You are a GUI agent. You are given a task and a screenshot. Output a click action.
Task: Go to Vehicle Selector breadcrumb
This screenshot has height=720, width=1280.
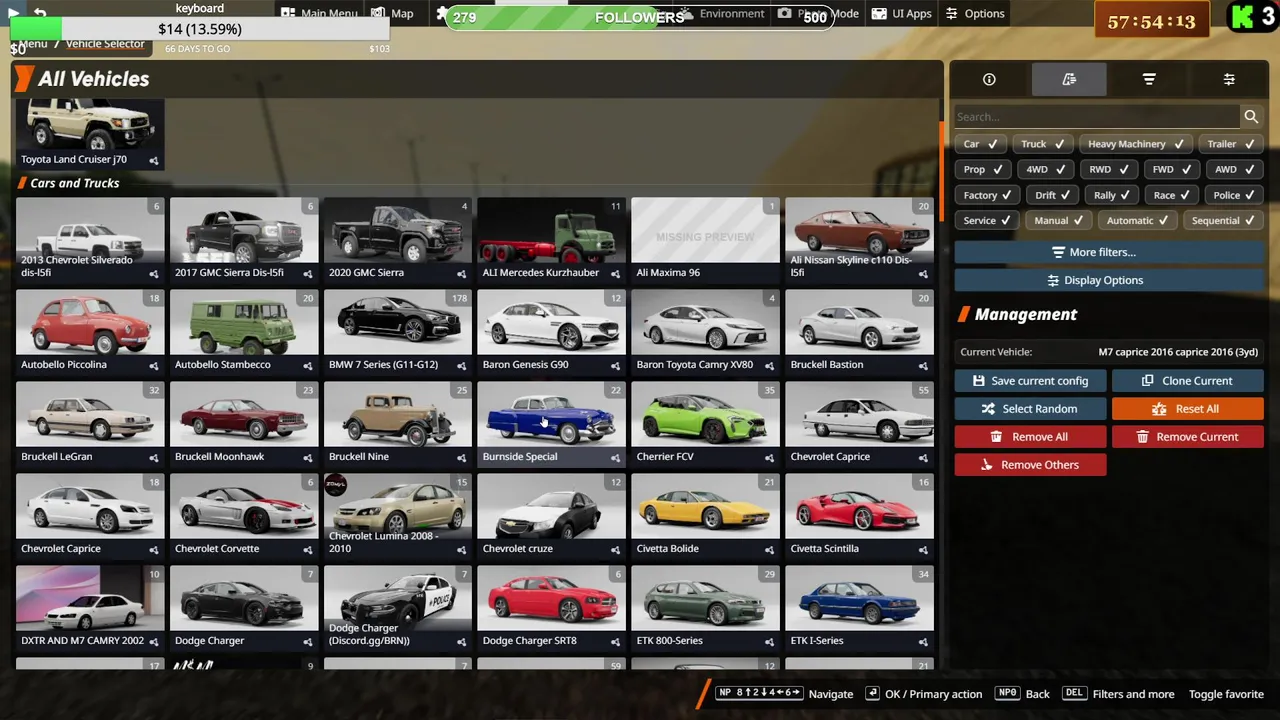[105, 44]
